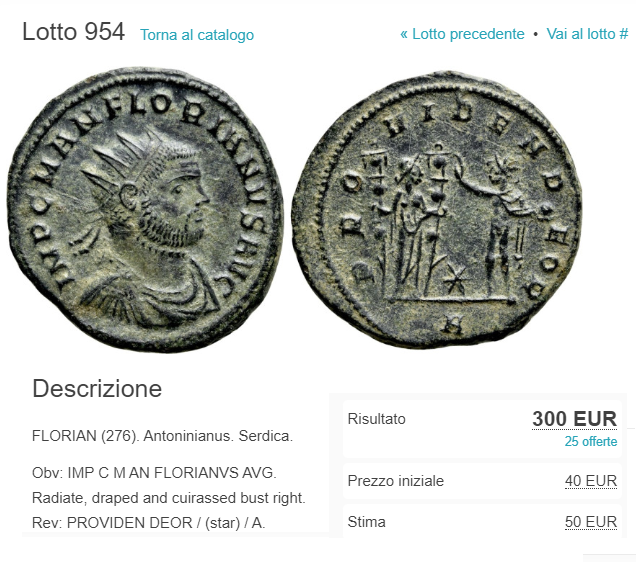The height and width of the screenshot is (563, 636).
Task: Open the Vai al lotto # link
Action: point(587,34)
